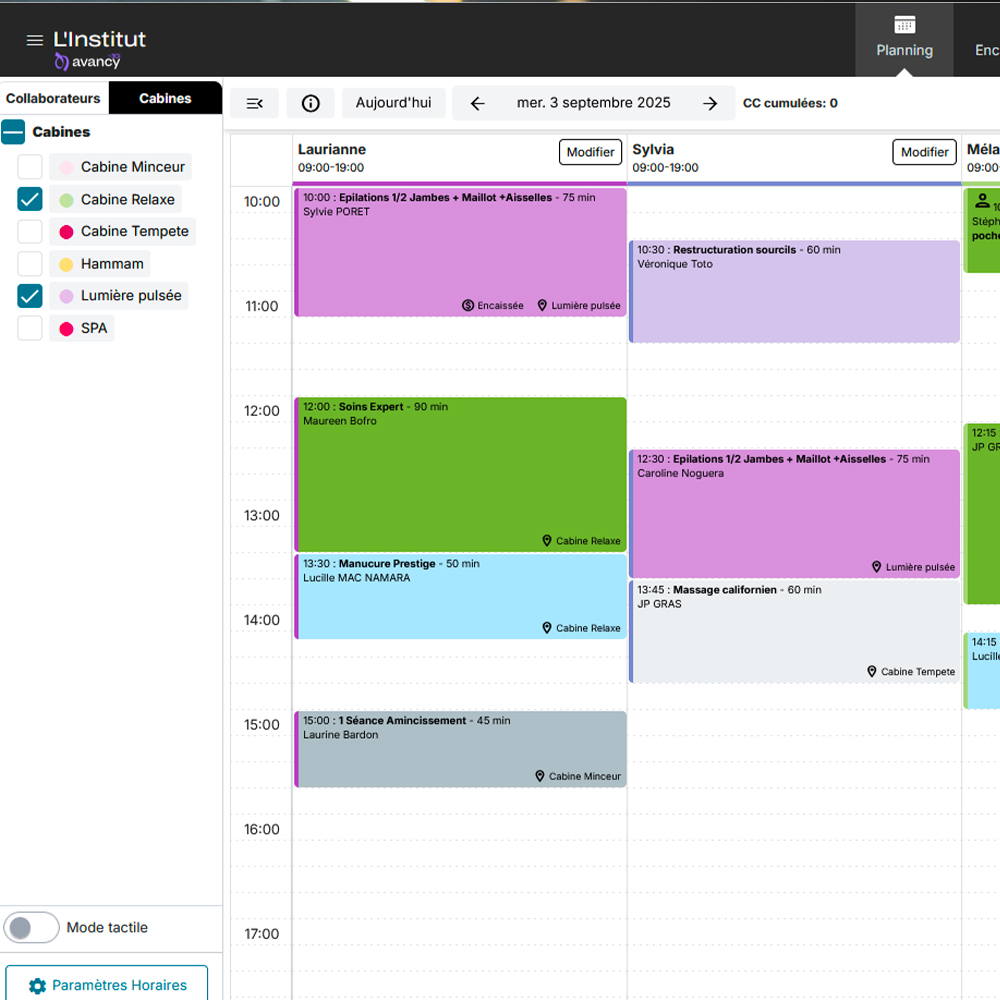Click the Encaissée dollar icon on Sylvie PORET appointment
The width and height of the screenshot is (1000, 1000).
point(468,305)
